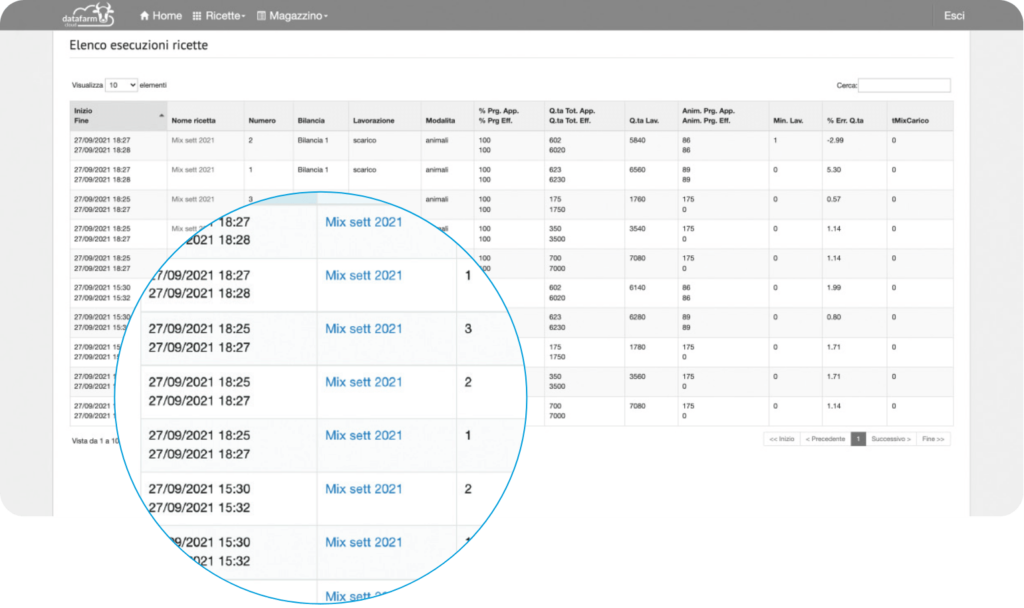1024x608 pixels.
Task: Open the Magazzino dropdown menu
Action: point(293,16)
